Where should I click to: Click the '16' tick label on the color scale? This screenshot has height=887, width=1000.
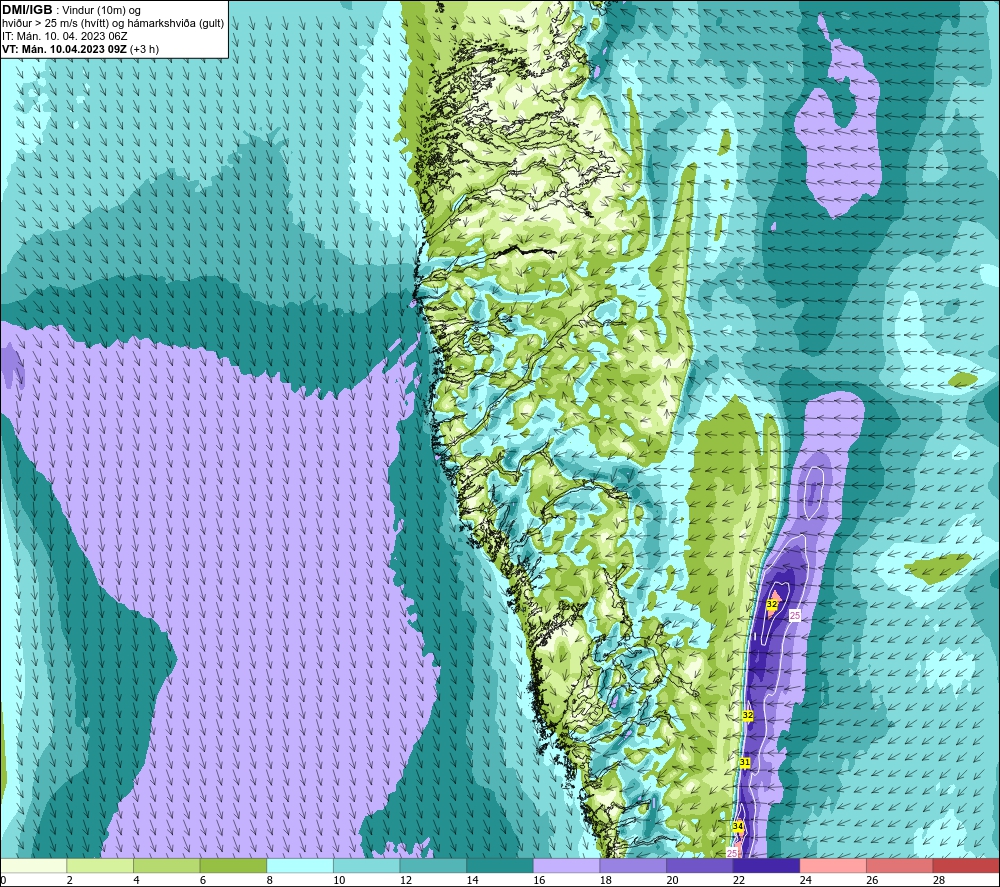(x=539, y=880)
